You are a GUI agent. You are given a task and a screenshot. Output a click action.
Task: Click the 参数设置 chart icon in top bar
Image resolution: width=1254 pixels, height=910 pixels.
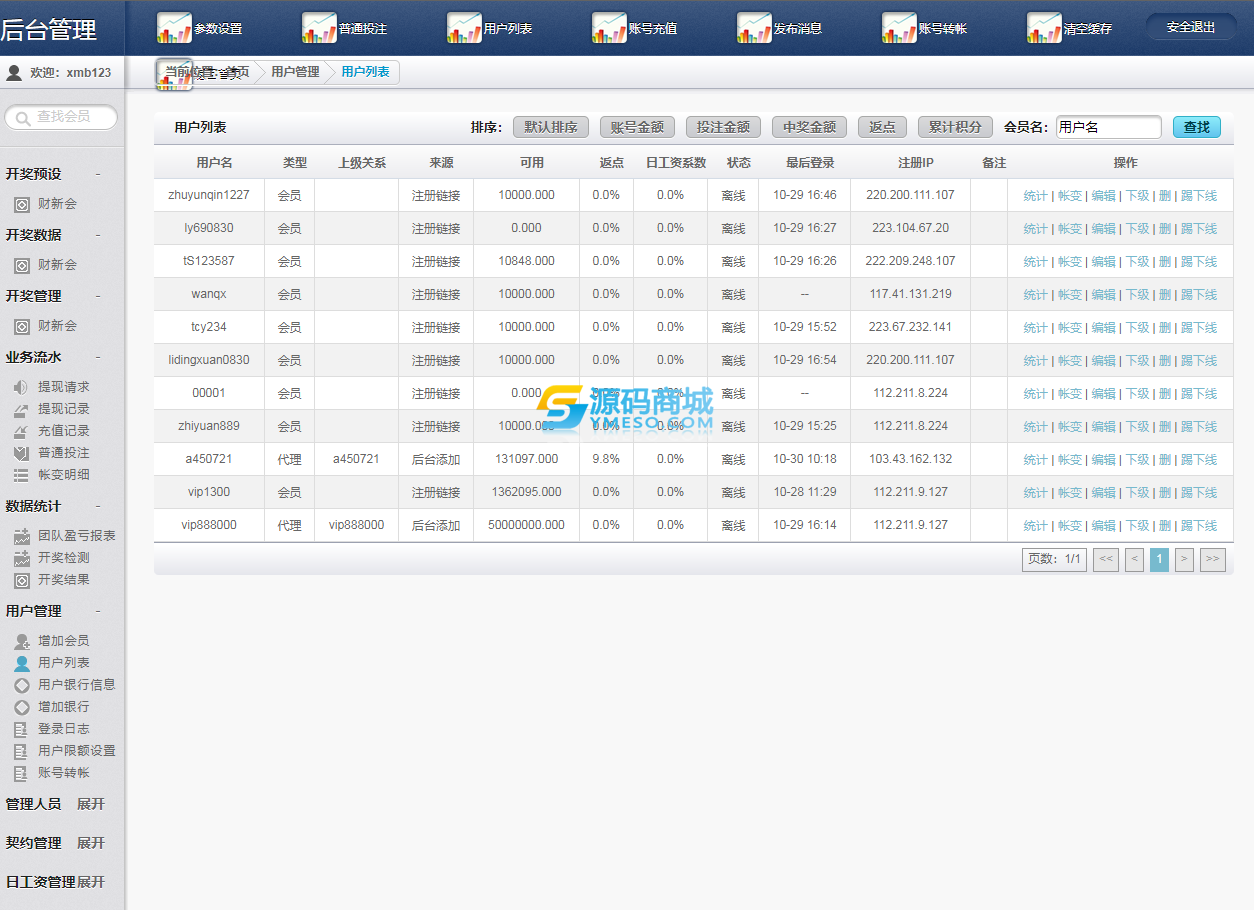(175, 28)
